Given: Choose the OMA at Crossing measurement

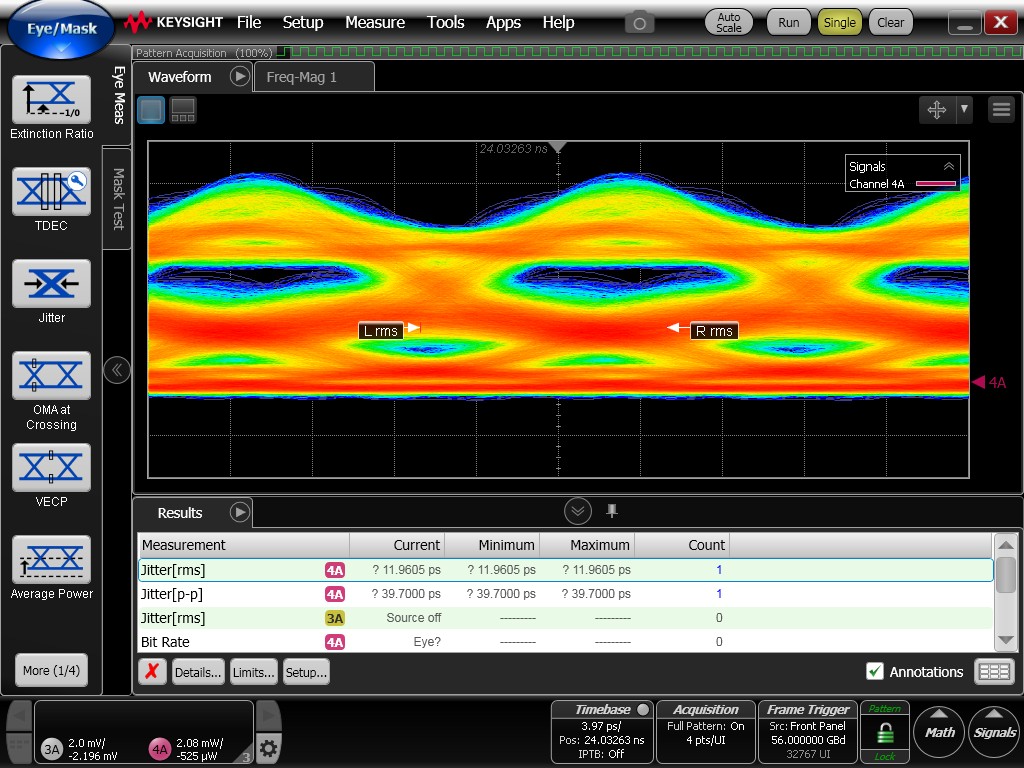Looking at the screenshot, I should (x=51, y=376).
